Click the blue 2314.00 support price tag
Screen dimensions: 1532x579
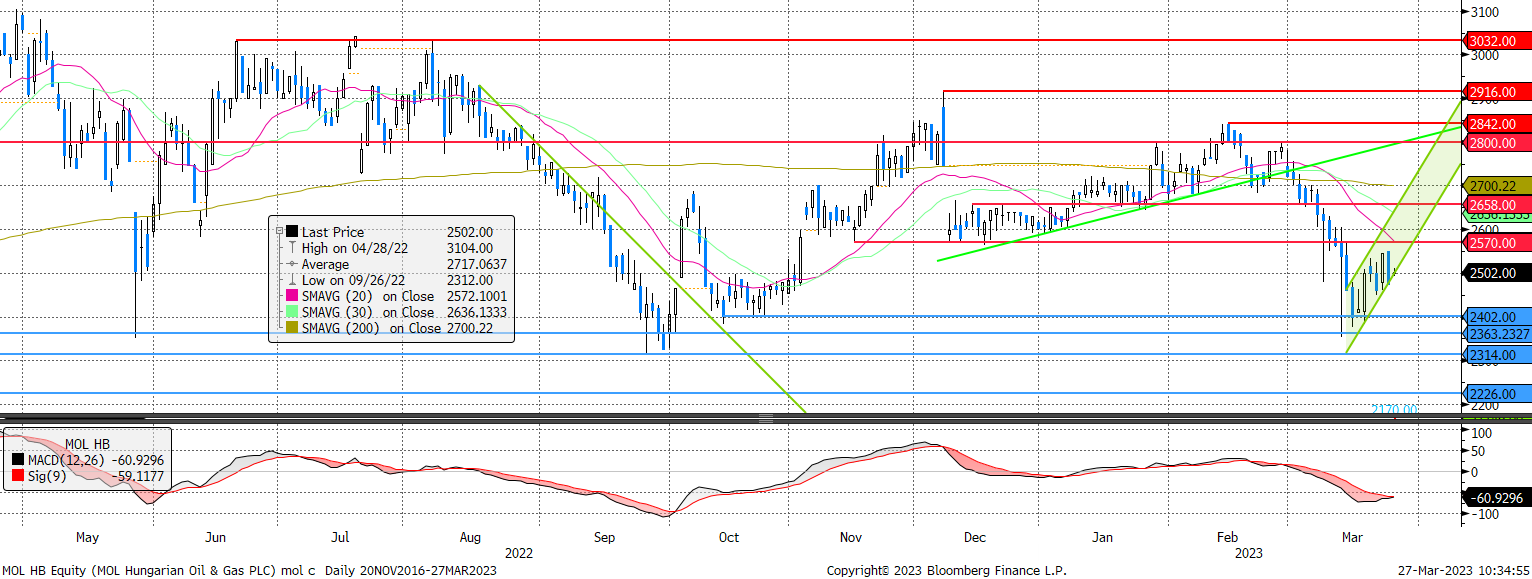[x=1497, y=355]
